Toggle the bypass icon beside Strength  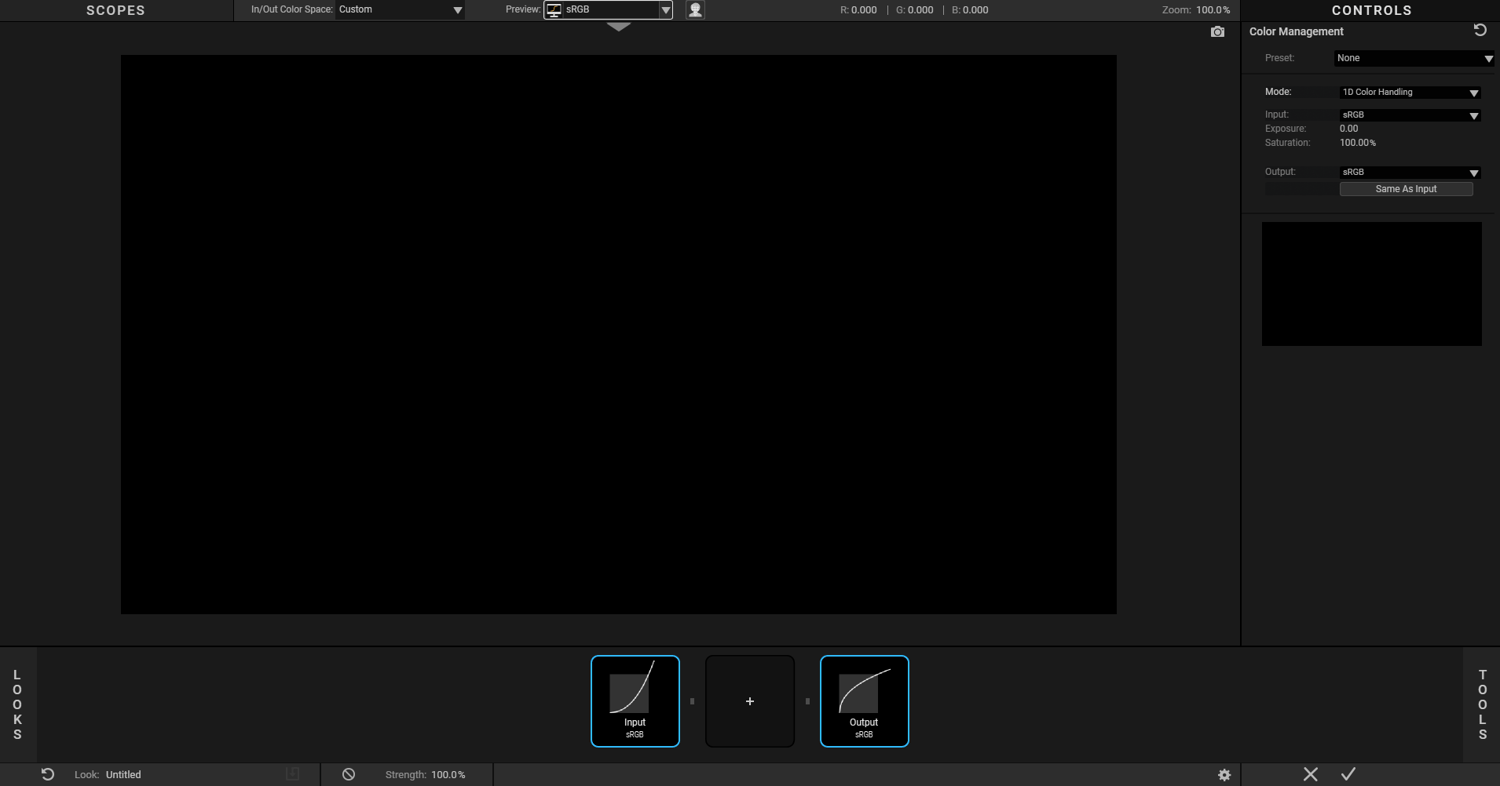[348, 774]
